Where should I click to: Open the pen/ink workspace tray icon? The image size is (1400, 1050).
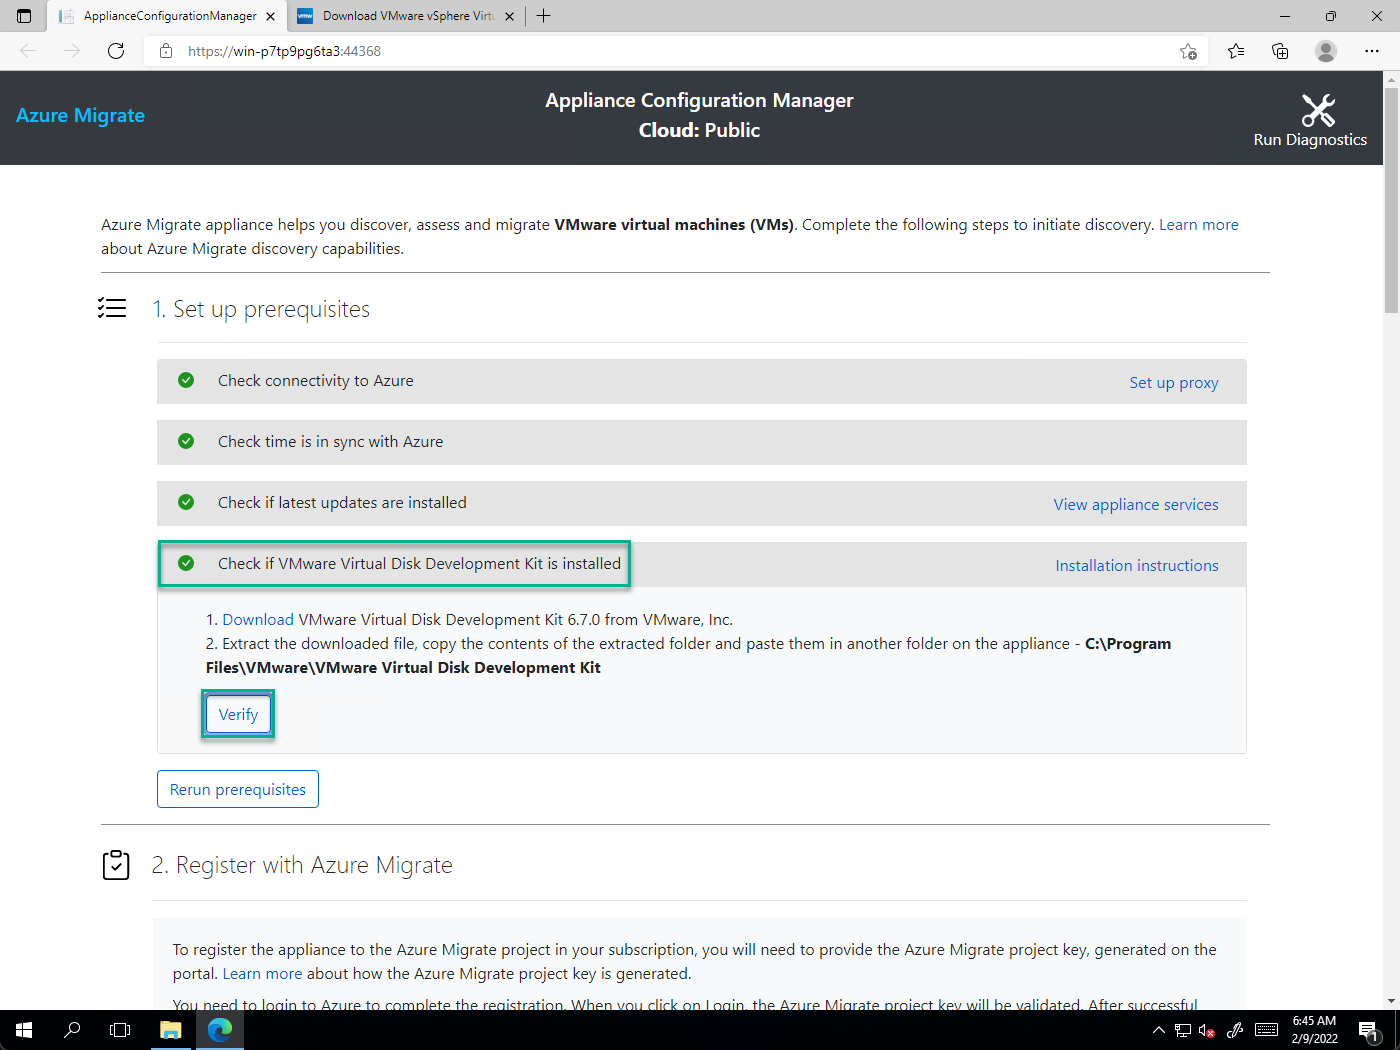[1236, 1030]
